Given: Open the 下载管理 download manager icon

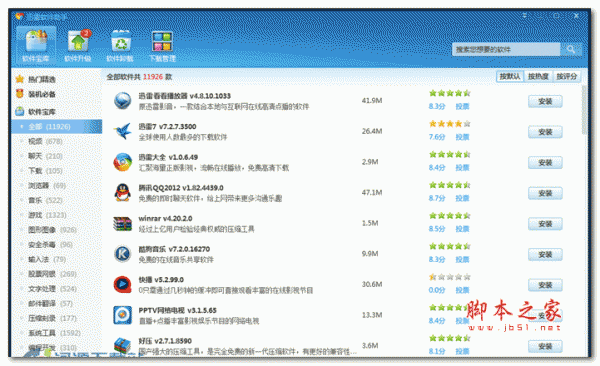Looking at the screenshot, I should pyautogui.click(x=162, y=45).
